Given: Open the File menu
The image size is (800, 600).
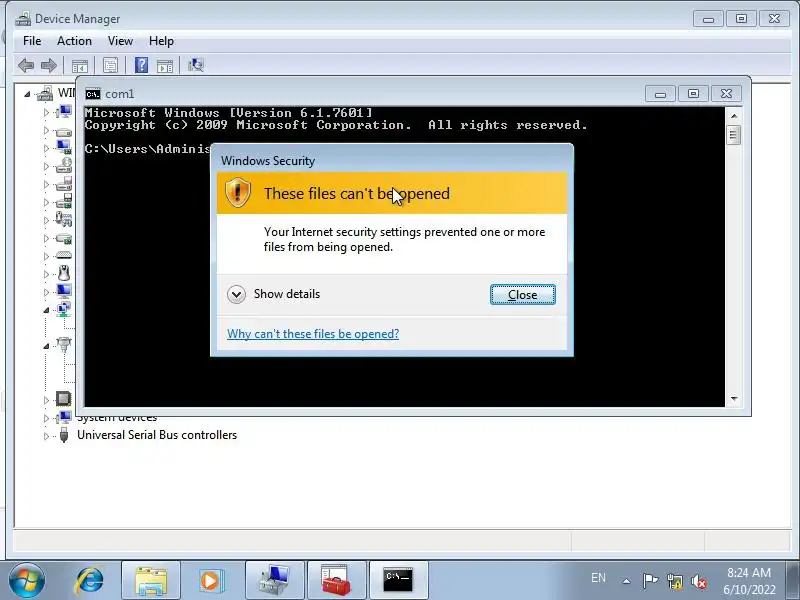Looking at the screenshot, I should coord(32,41).
